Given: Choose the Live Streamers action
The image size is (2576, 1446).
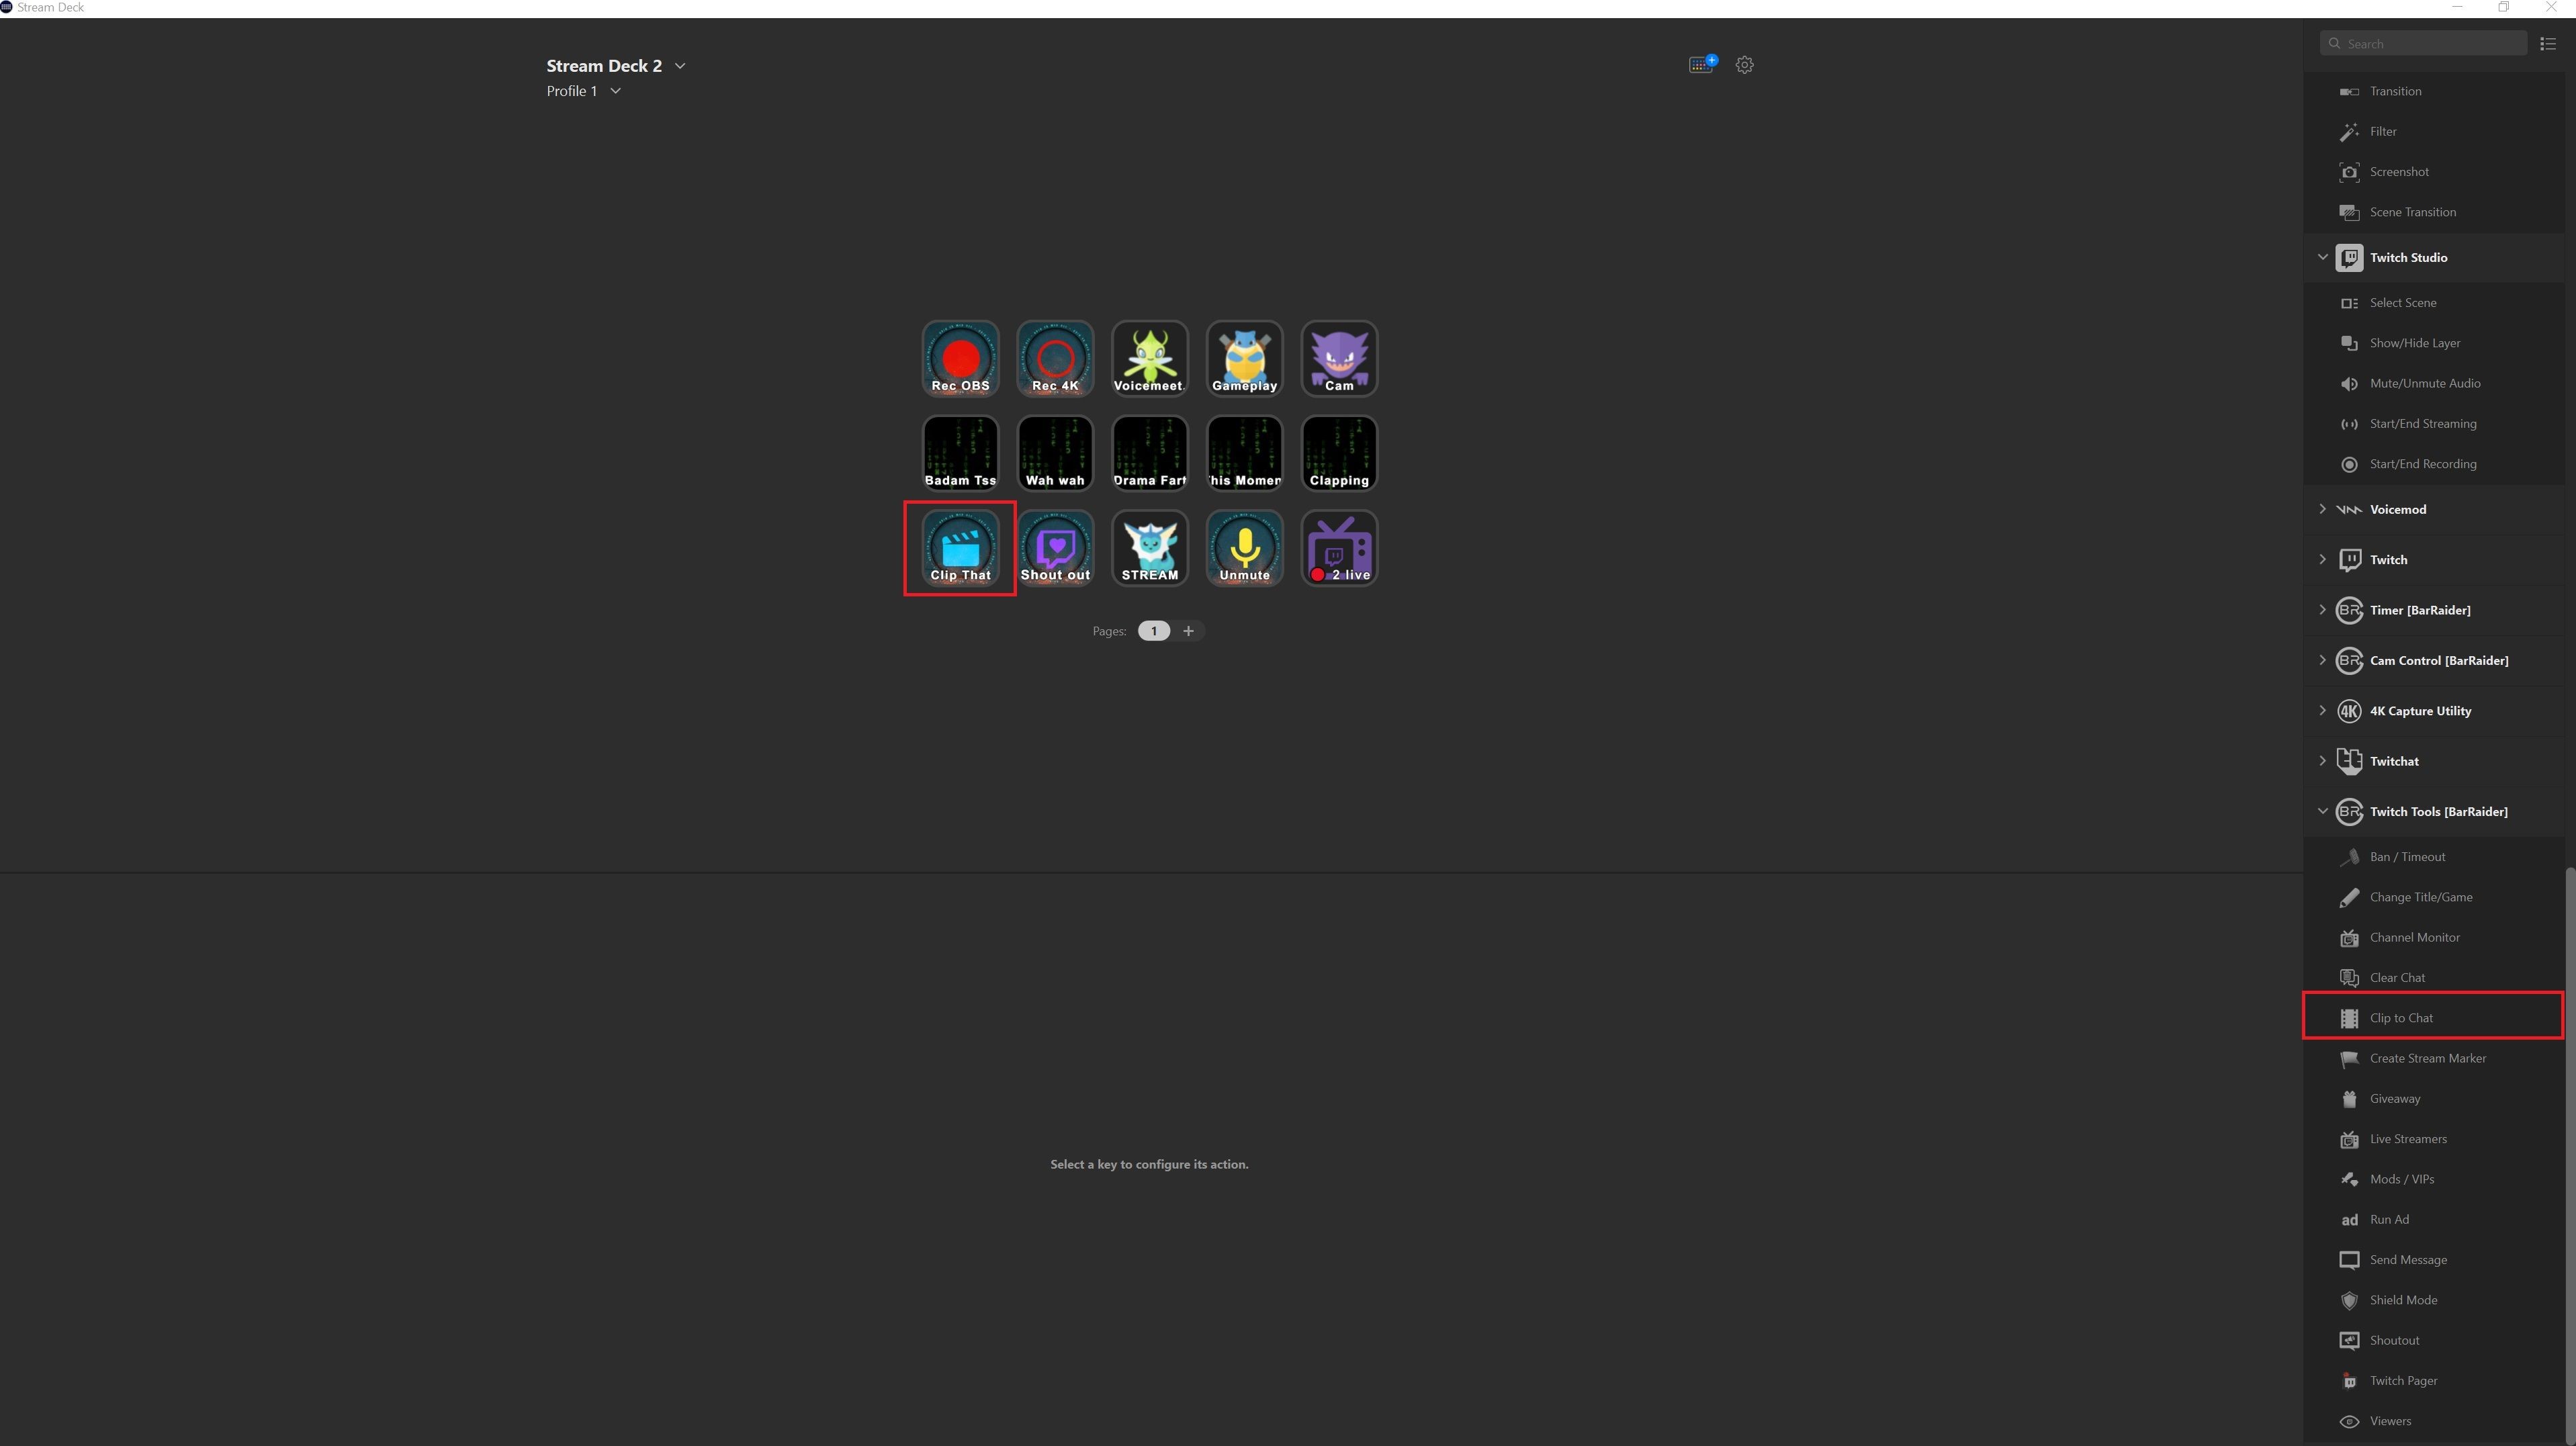Looking at the screenshot, I should tap(2434, 1139).
